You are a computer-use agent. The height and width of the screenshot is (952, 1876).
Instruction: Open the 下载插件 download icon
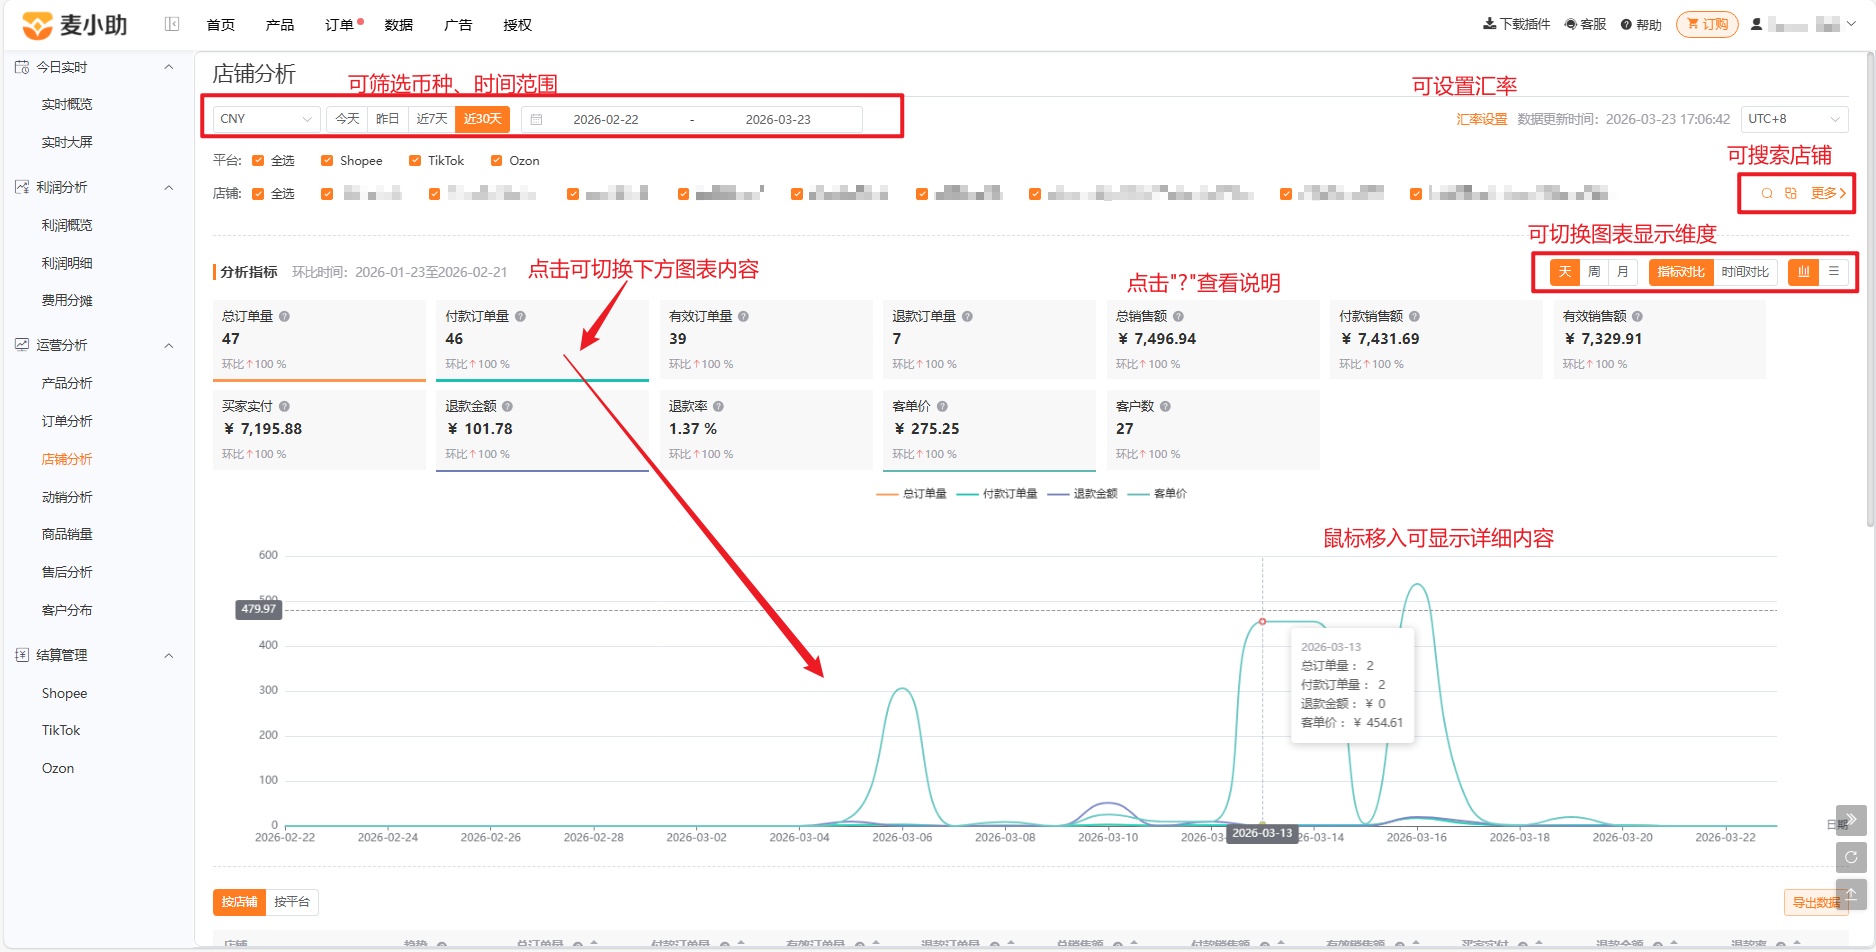[x=1490, y=24]
